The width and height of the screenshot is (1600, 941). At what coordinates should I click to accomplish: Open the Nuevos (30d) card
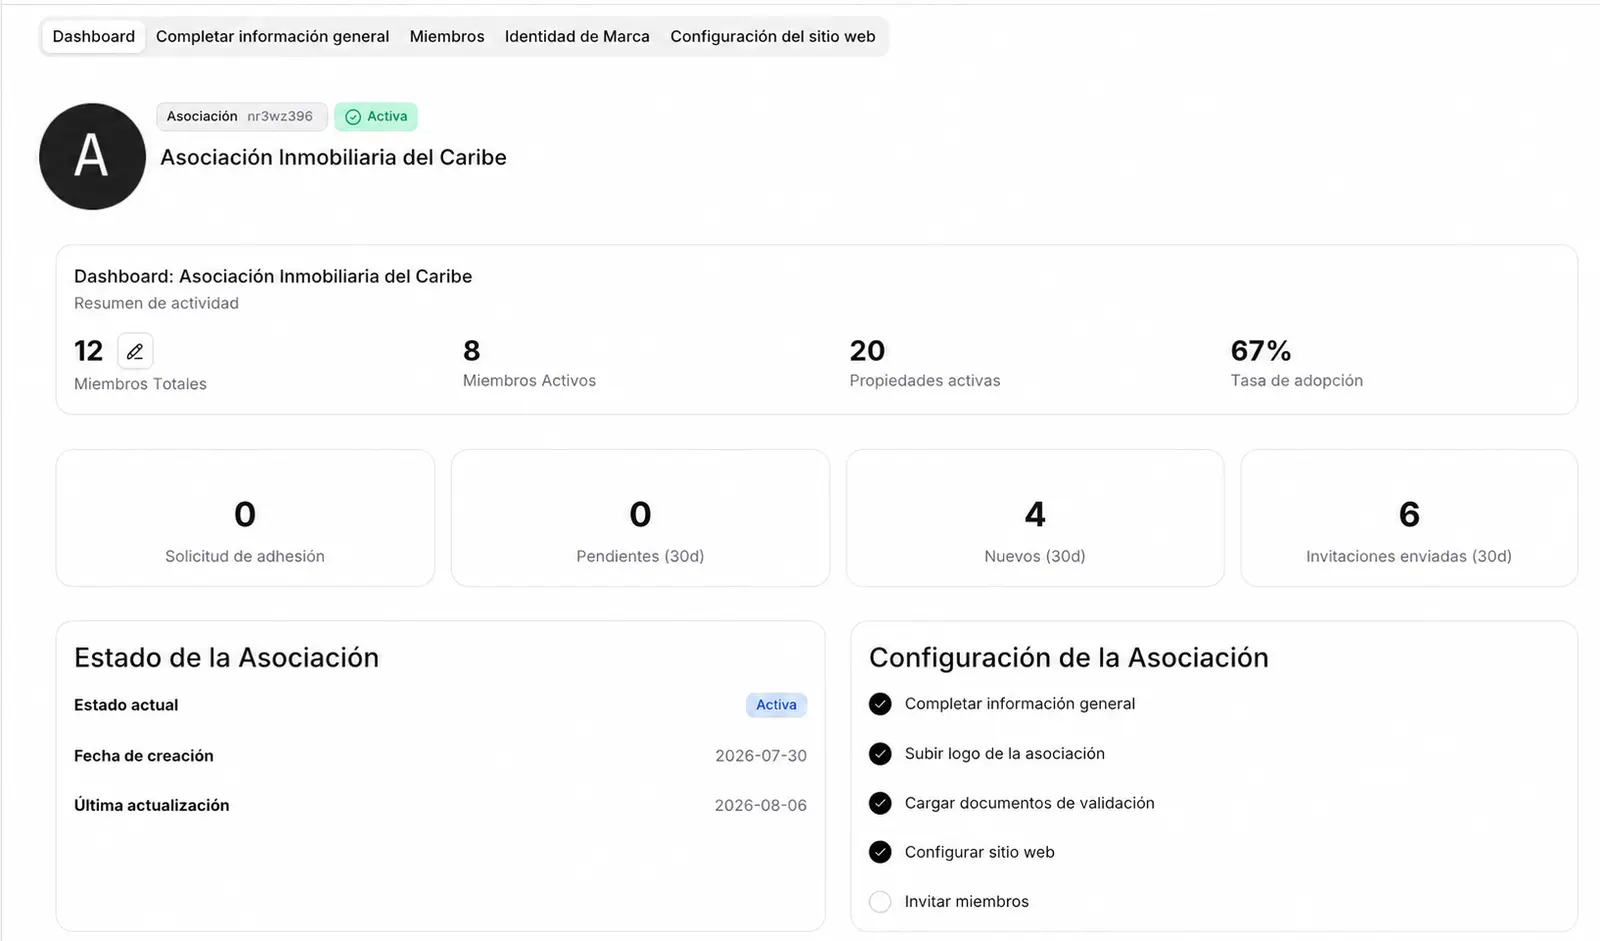(1035, 518)
